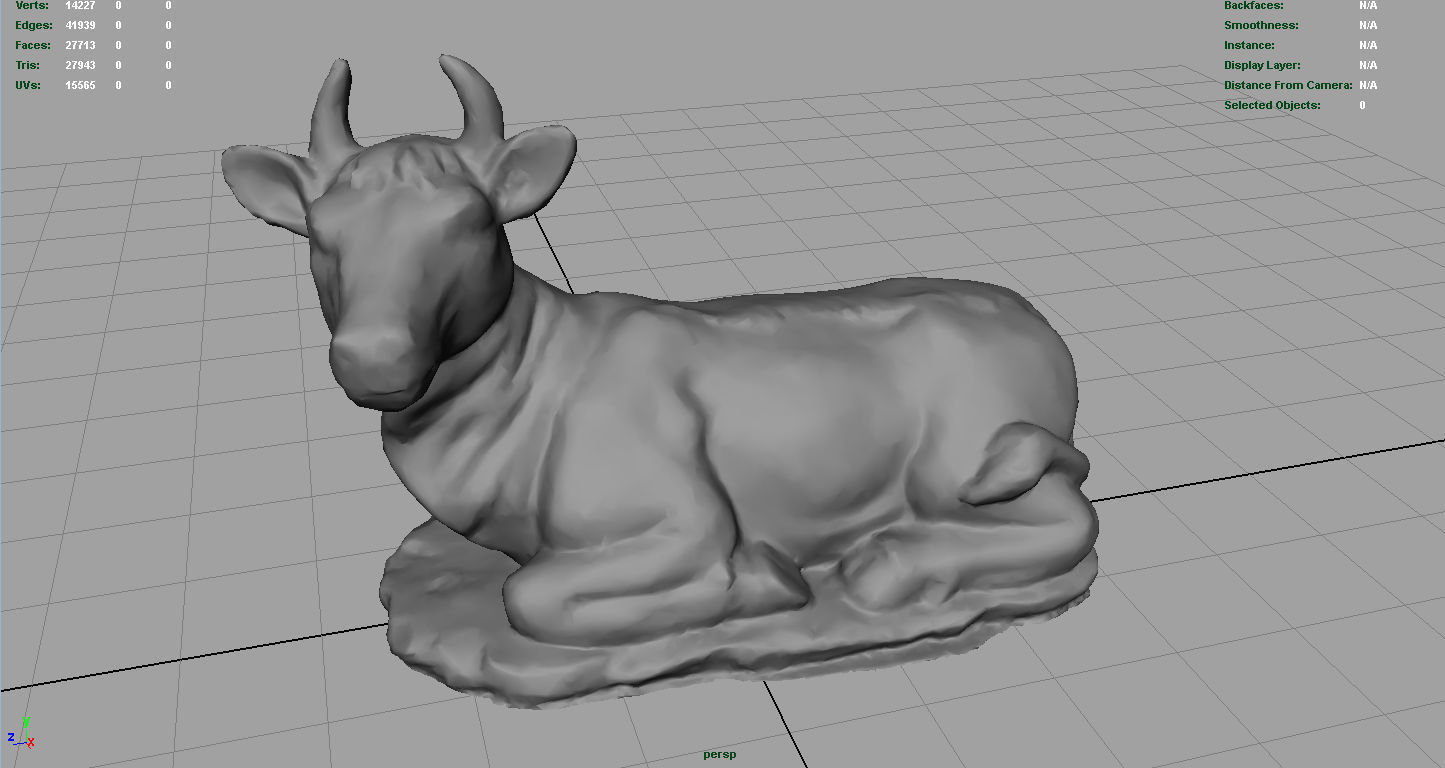Screen dimensions: 1445x768
Task: Click the Verts: HUD label
Action: (x=31, y=6)
